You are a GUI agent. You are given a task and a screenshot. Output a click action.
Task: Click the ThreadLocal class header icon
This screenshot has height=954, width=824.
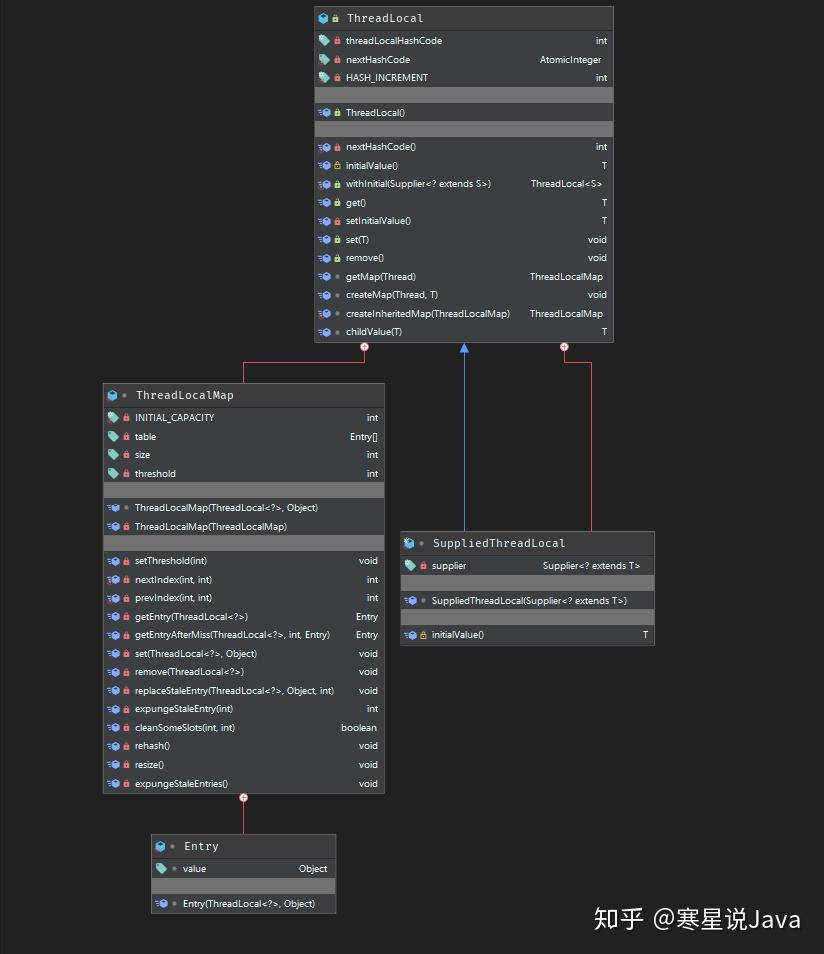pos(322,17)
